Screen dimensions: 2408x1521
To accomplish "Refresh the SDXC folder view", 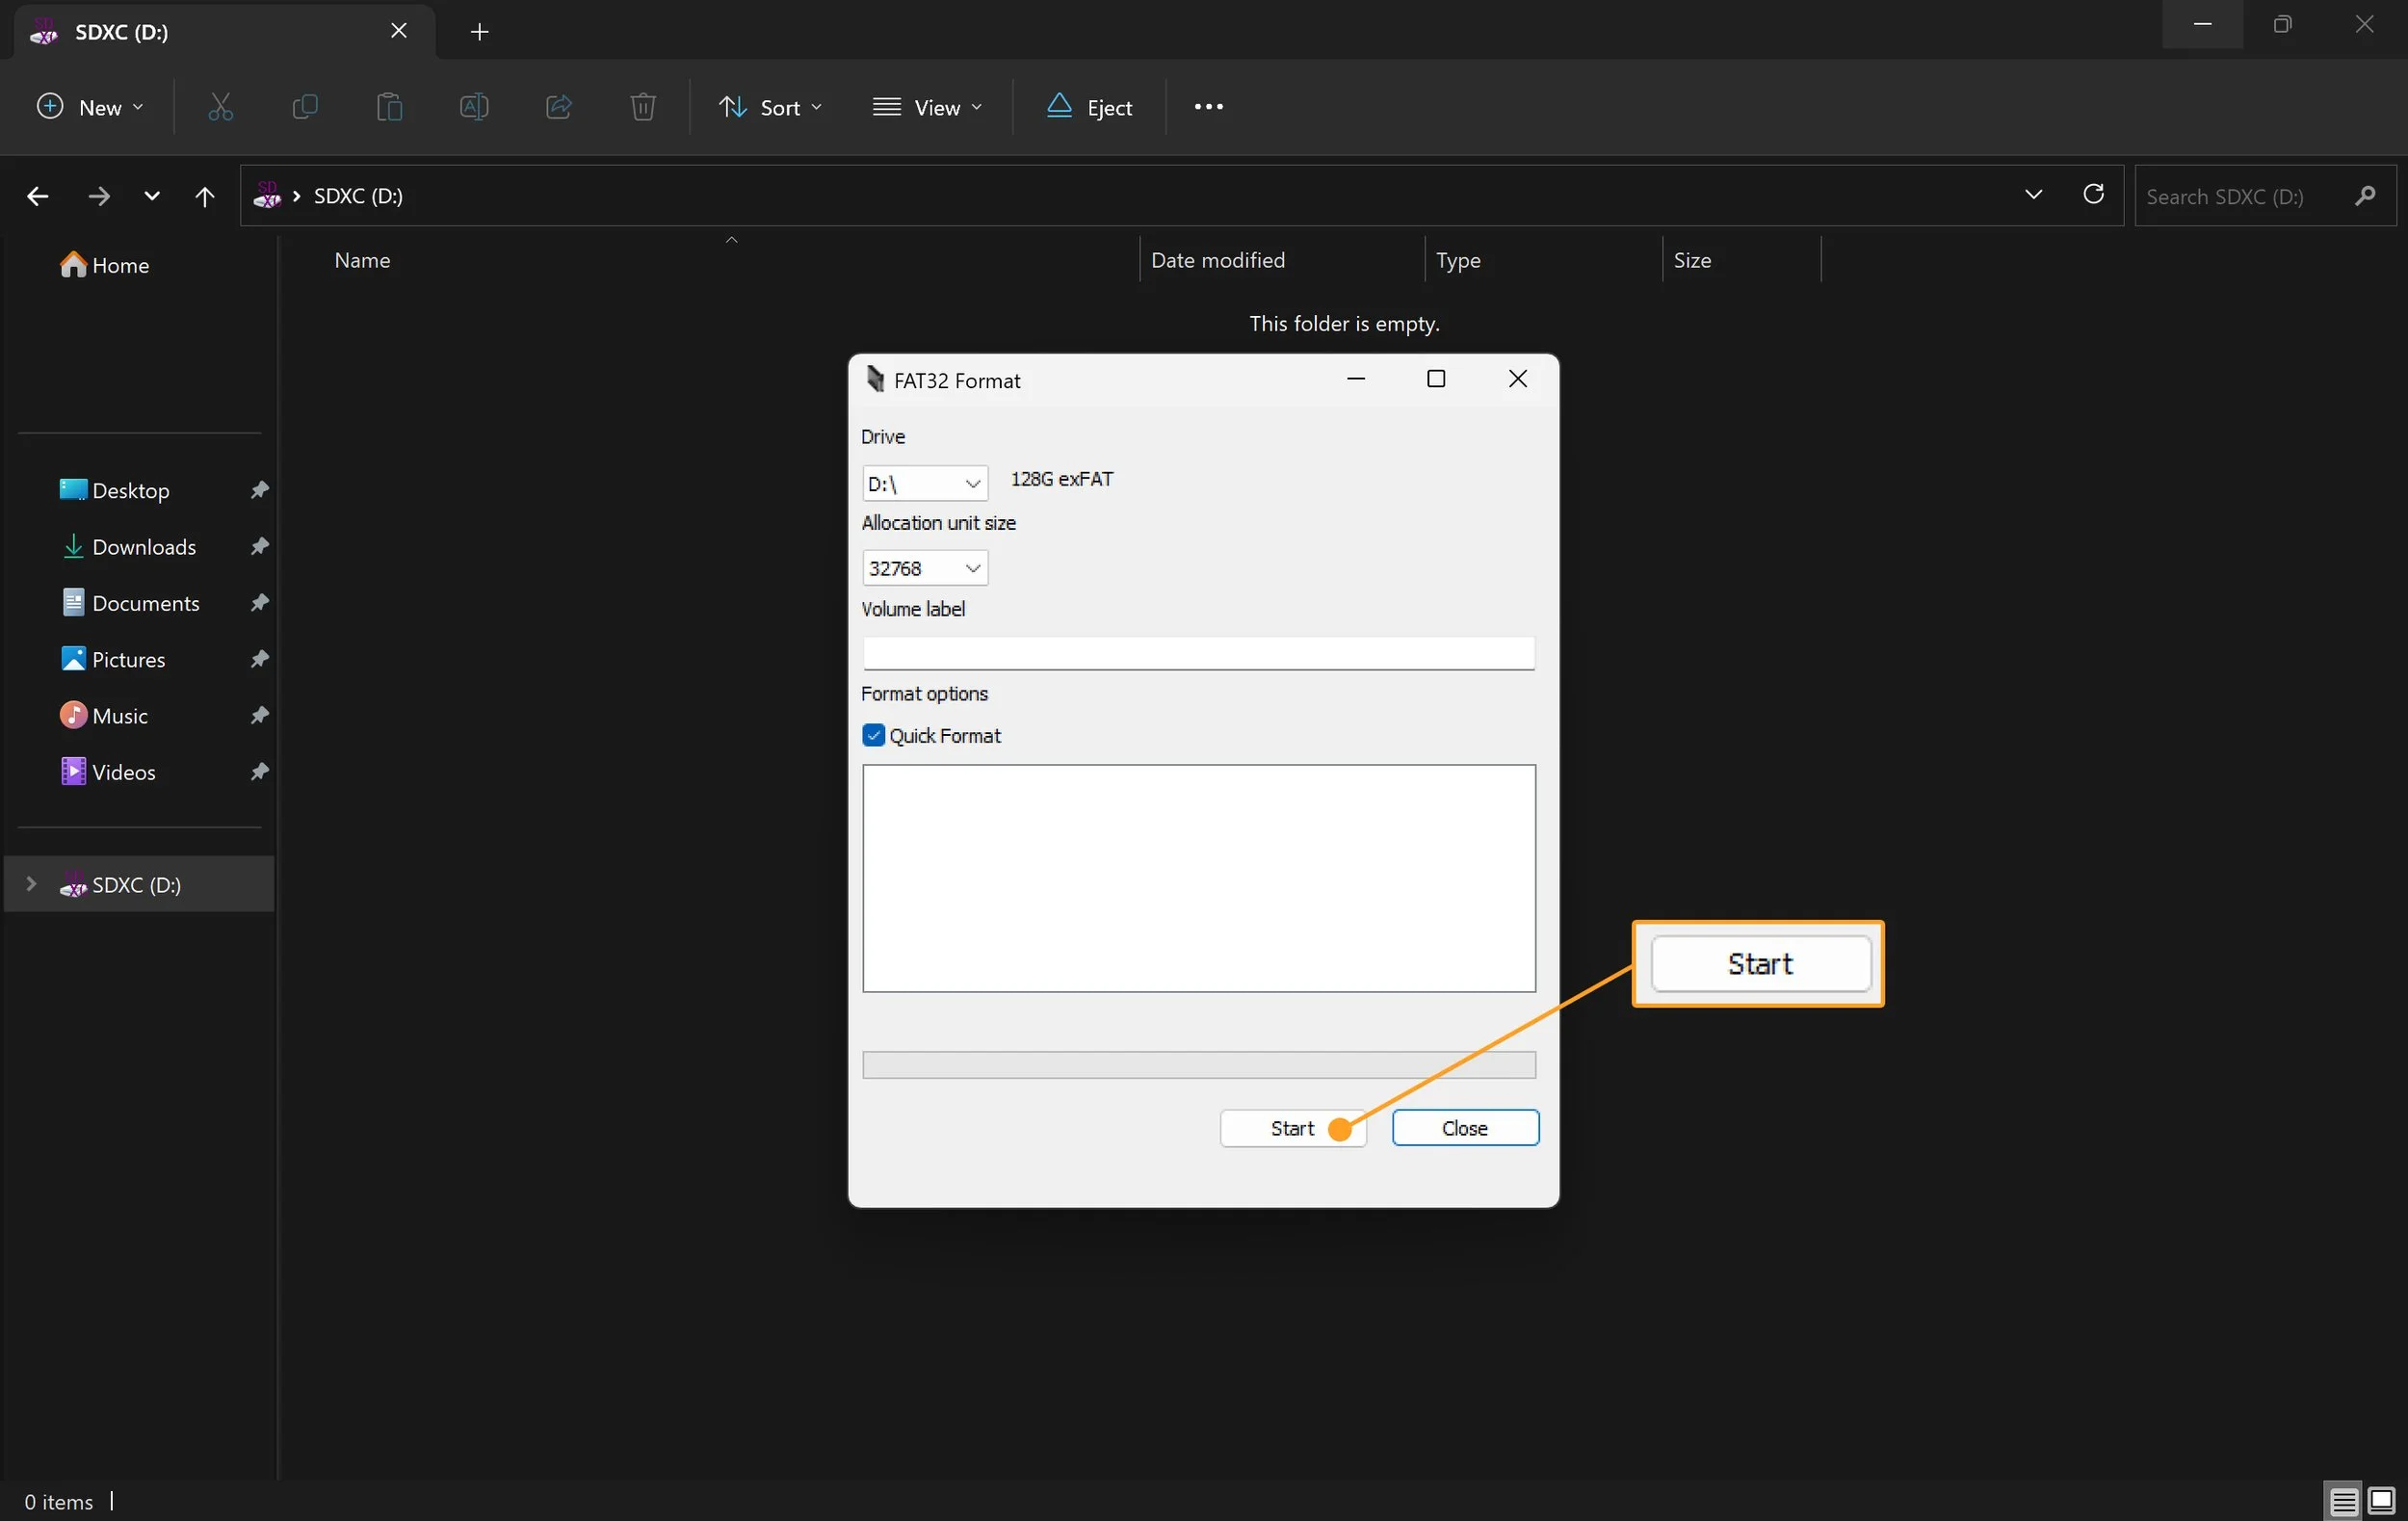I will [x=2094, y=196].
